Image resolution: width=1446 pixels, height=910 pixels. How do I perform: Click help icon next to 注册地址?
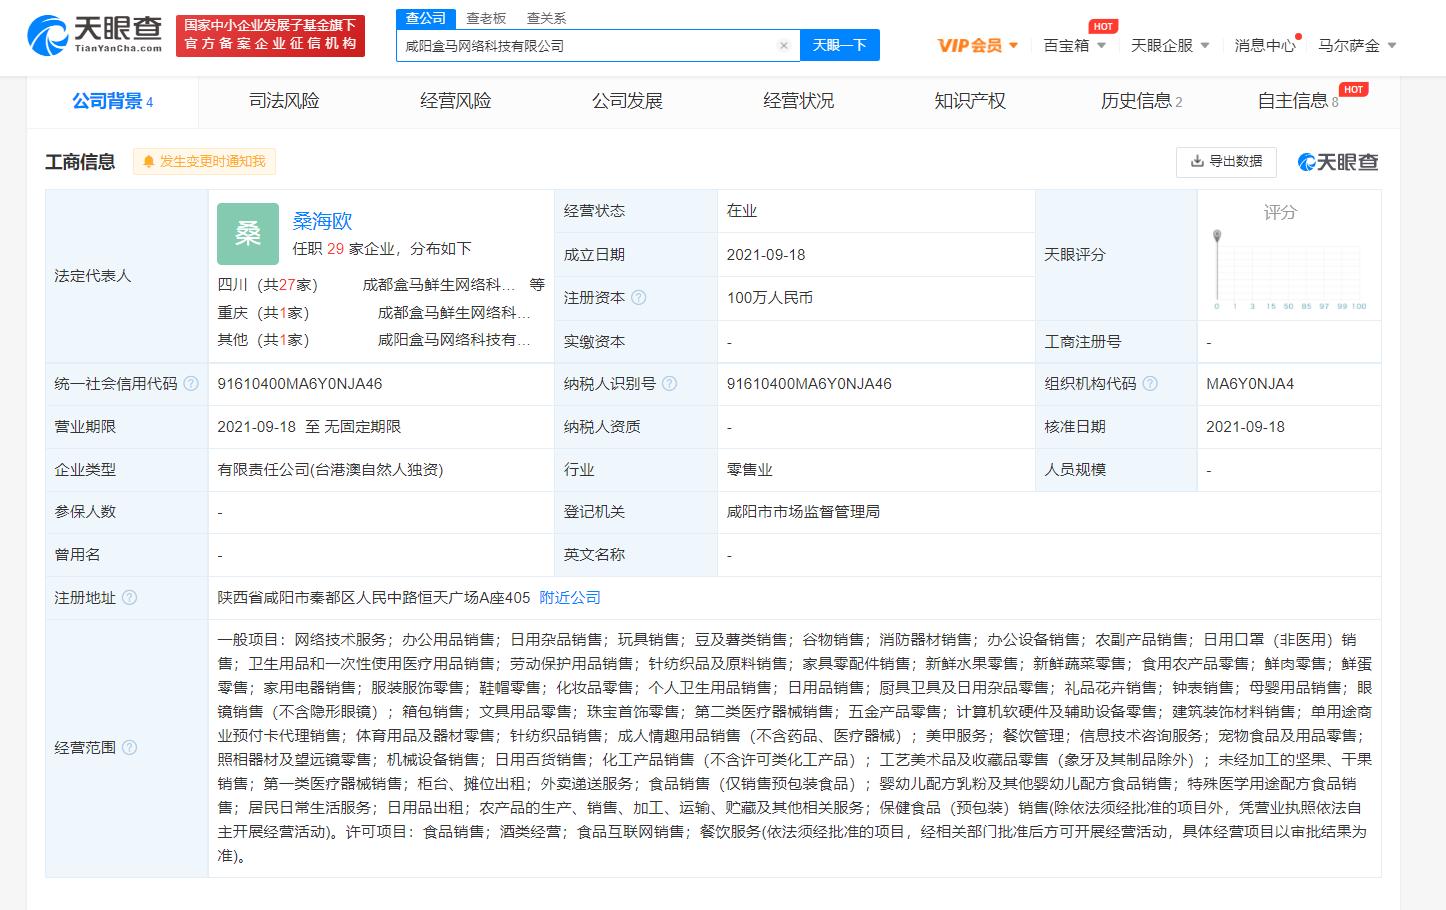pos(129,598)
